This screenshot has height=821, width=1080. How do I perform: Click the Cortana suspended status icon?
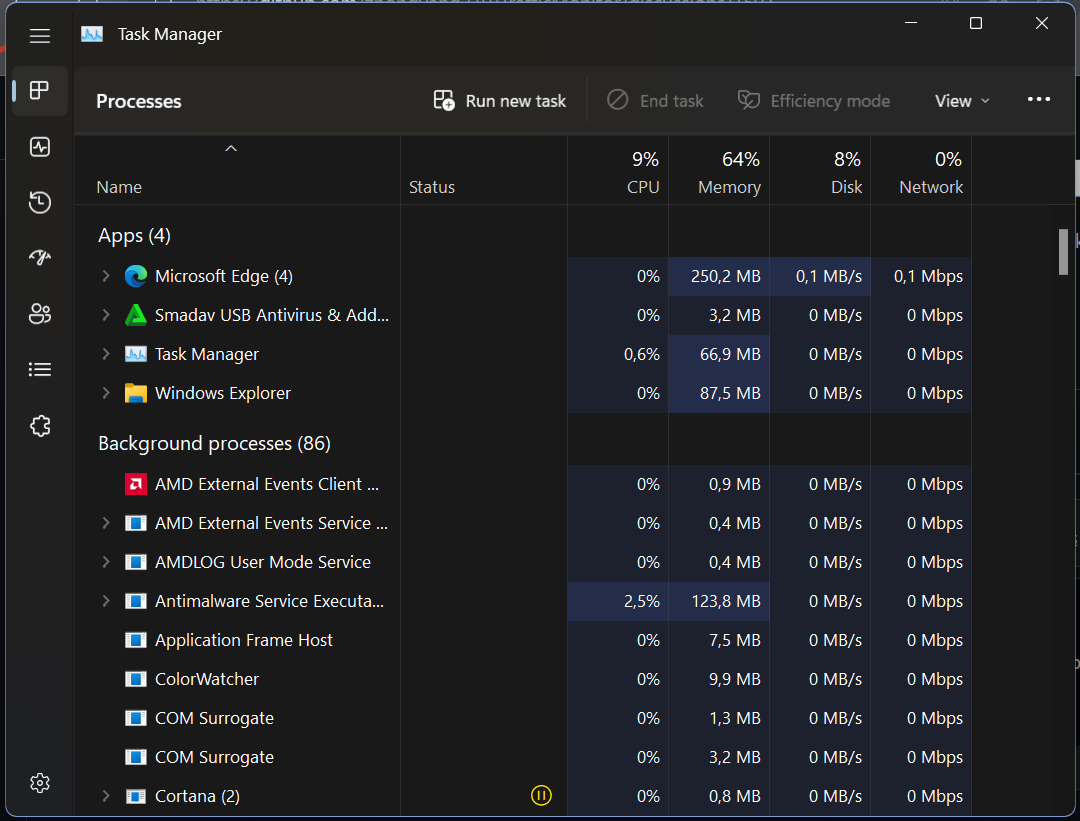pos(541,795)
